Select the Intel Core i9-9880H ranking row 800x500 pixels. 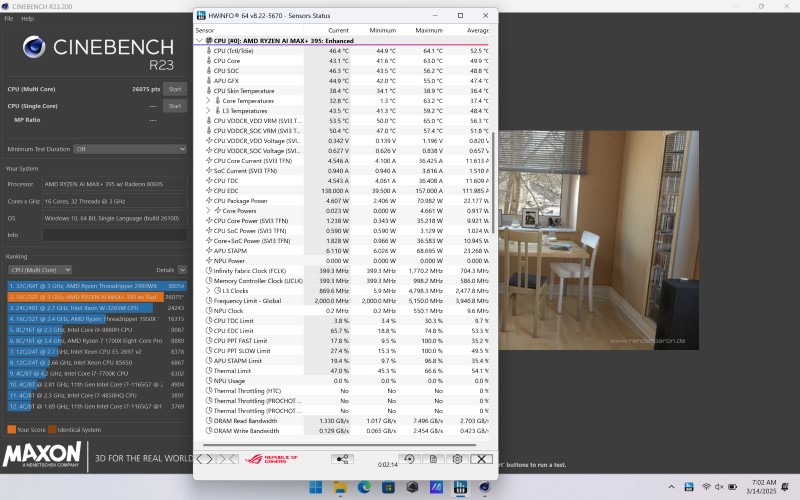click(x=97, y=330)
